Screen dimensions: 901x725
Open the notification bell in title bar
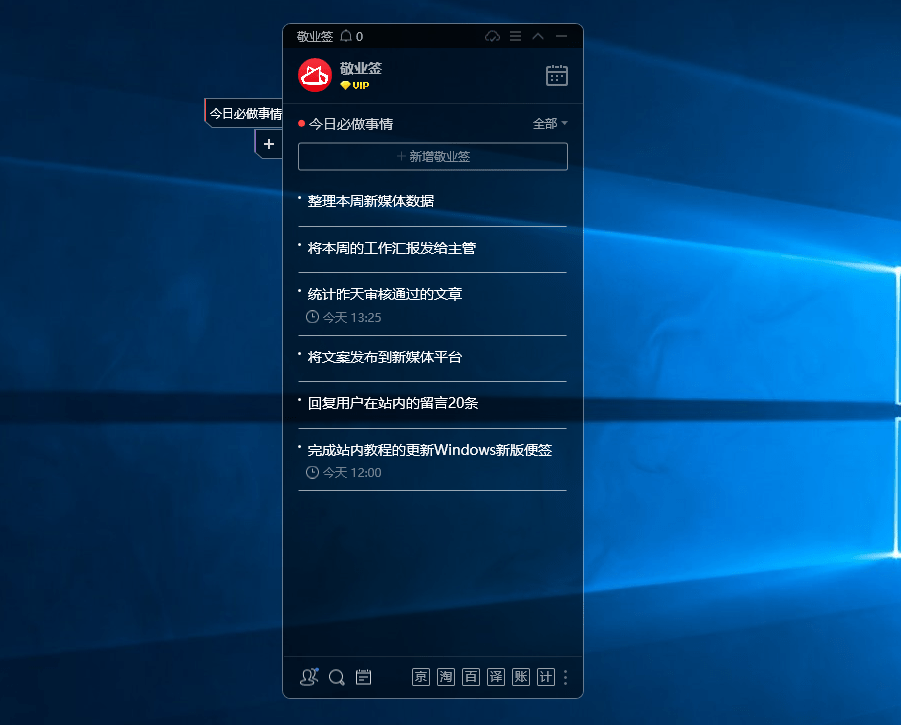click(346, 36)
